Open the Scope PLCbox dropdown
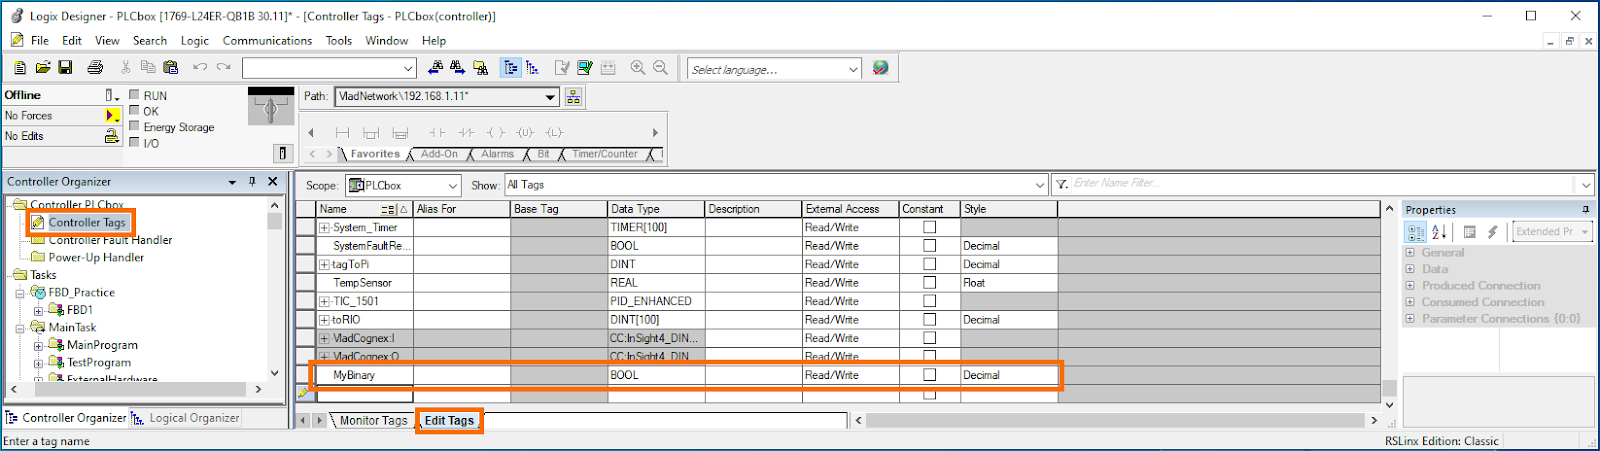 [x=453, y=186]
